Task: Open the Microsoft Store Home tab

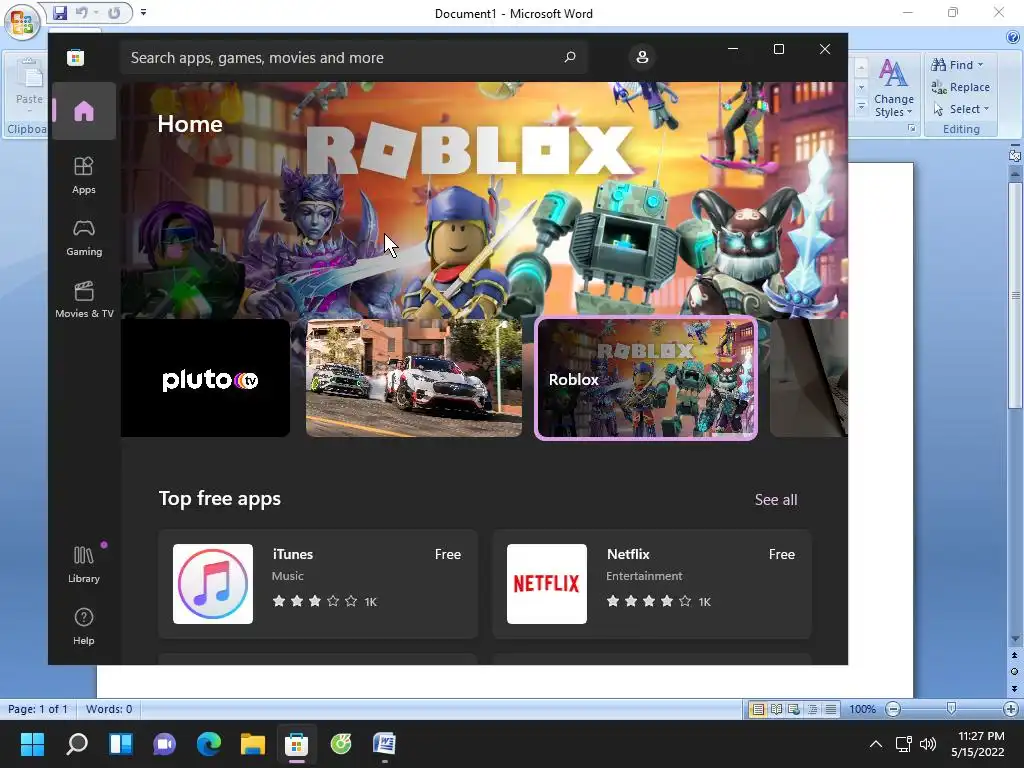Action: (84, 111)
